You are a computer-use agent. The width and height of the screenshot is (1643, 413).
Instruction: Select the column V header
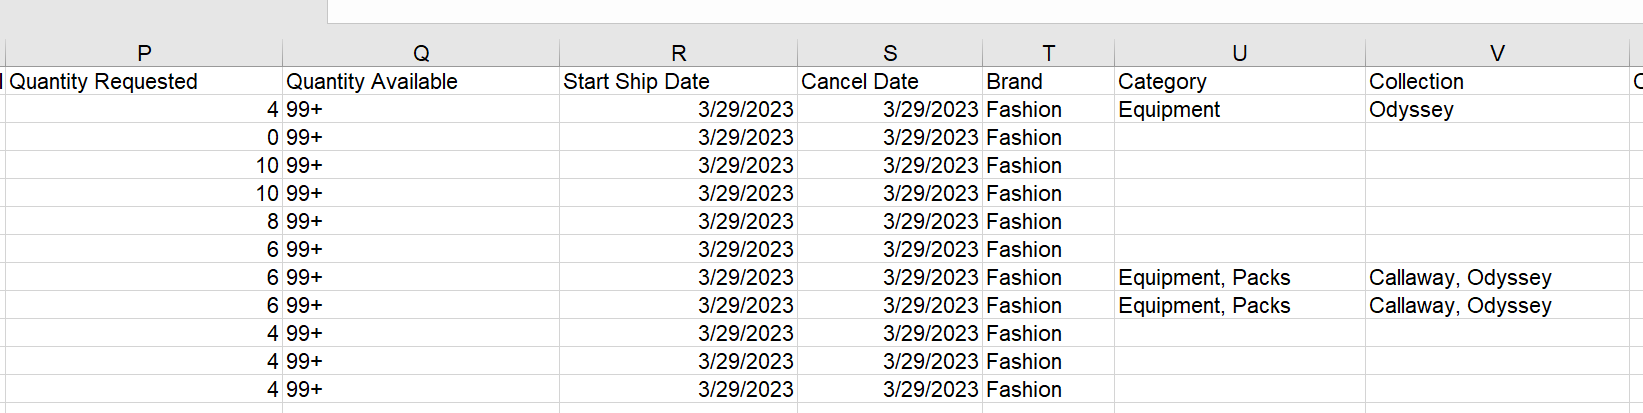click(1497, 53)
